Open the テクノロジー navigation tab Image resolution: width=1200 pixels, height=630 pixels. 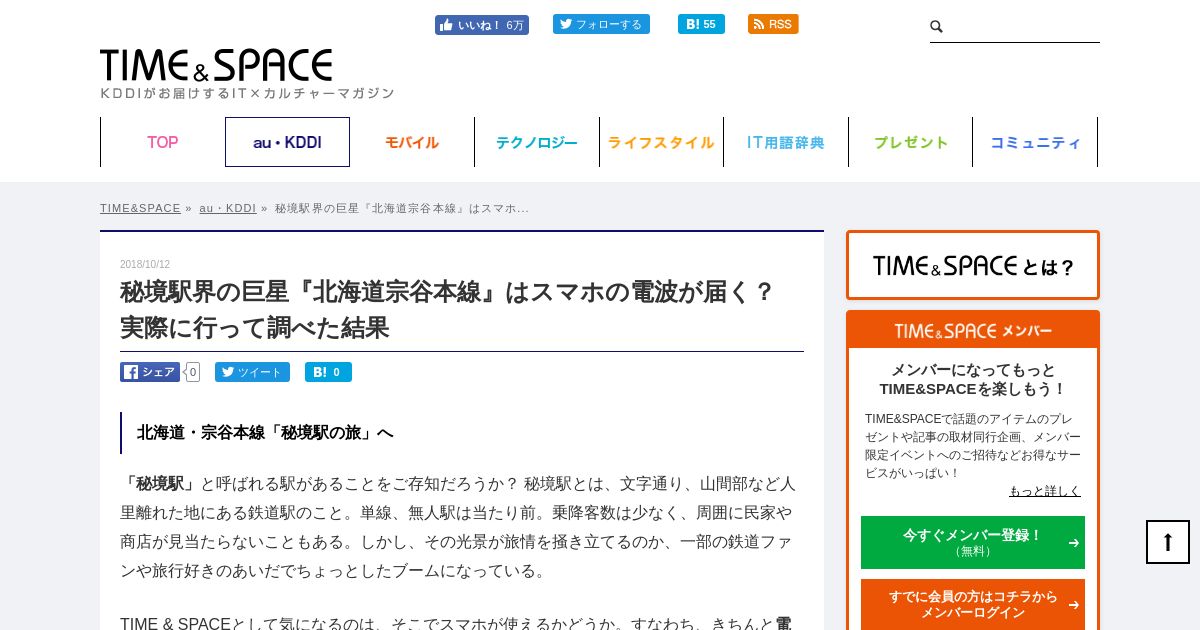tap(537, 142)
